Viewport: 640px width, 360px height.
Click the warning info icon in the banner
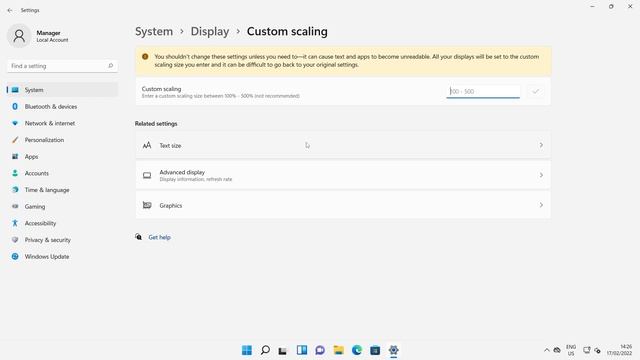point(145,57)
